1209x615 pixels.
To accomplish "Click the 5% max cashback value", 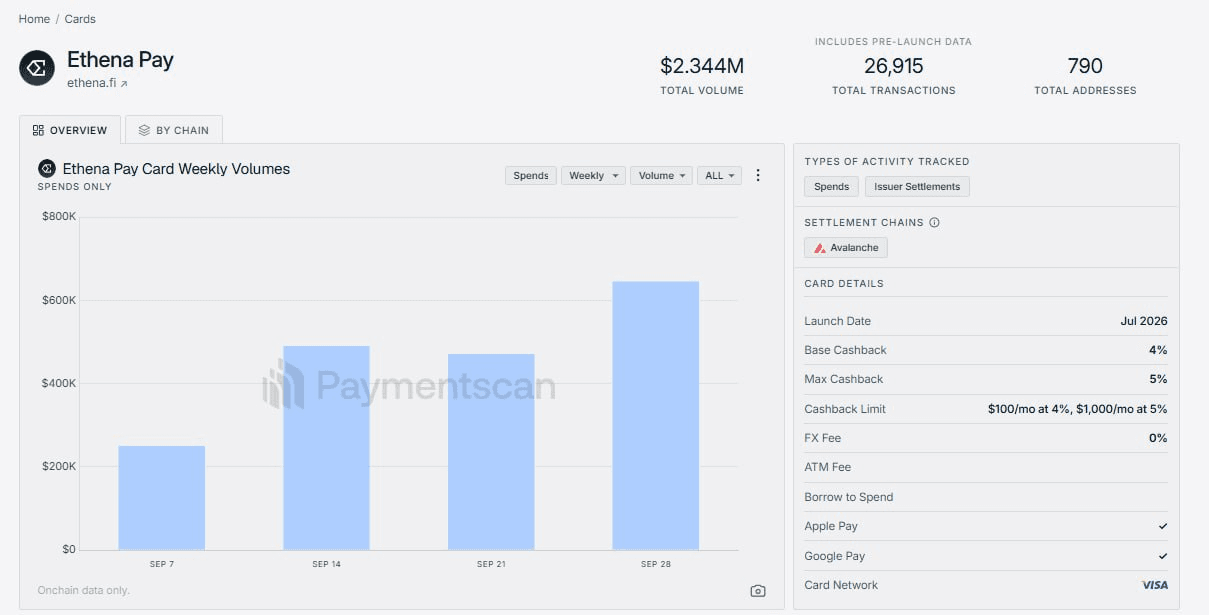I will 1158,379.
